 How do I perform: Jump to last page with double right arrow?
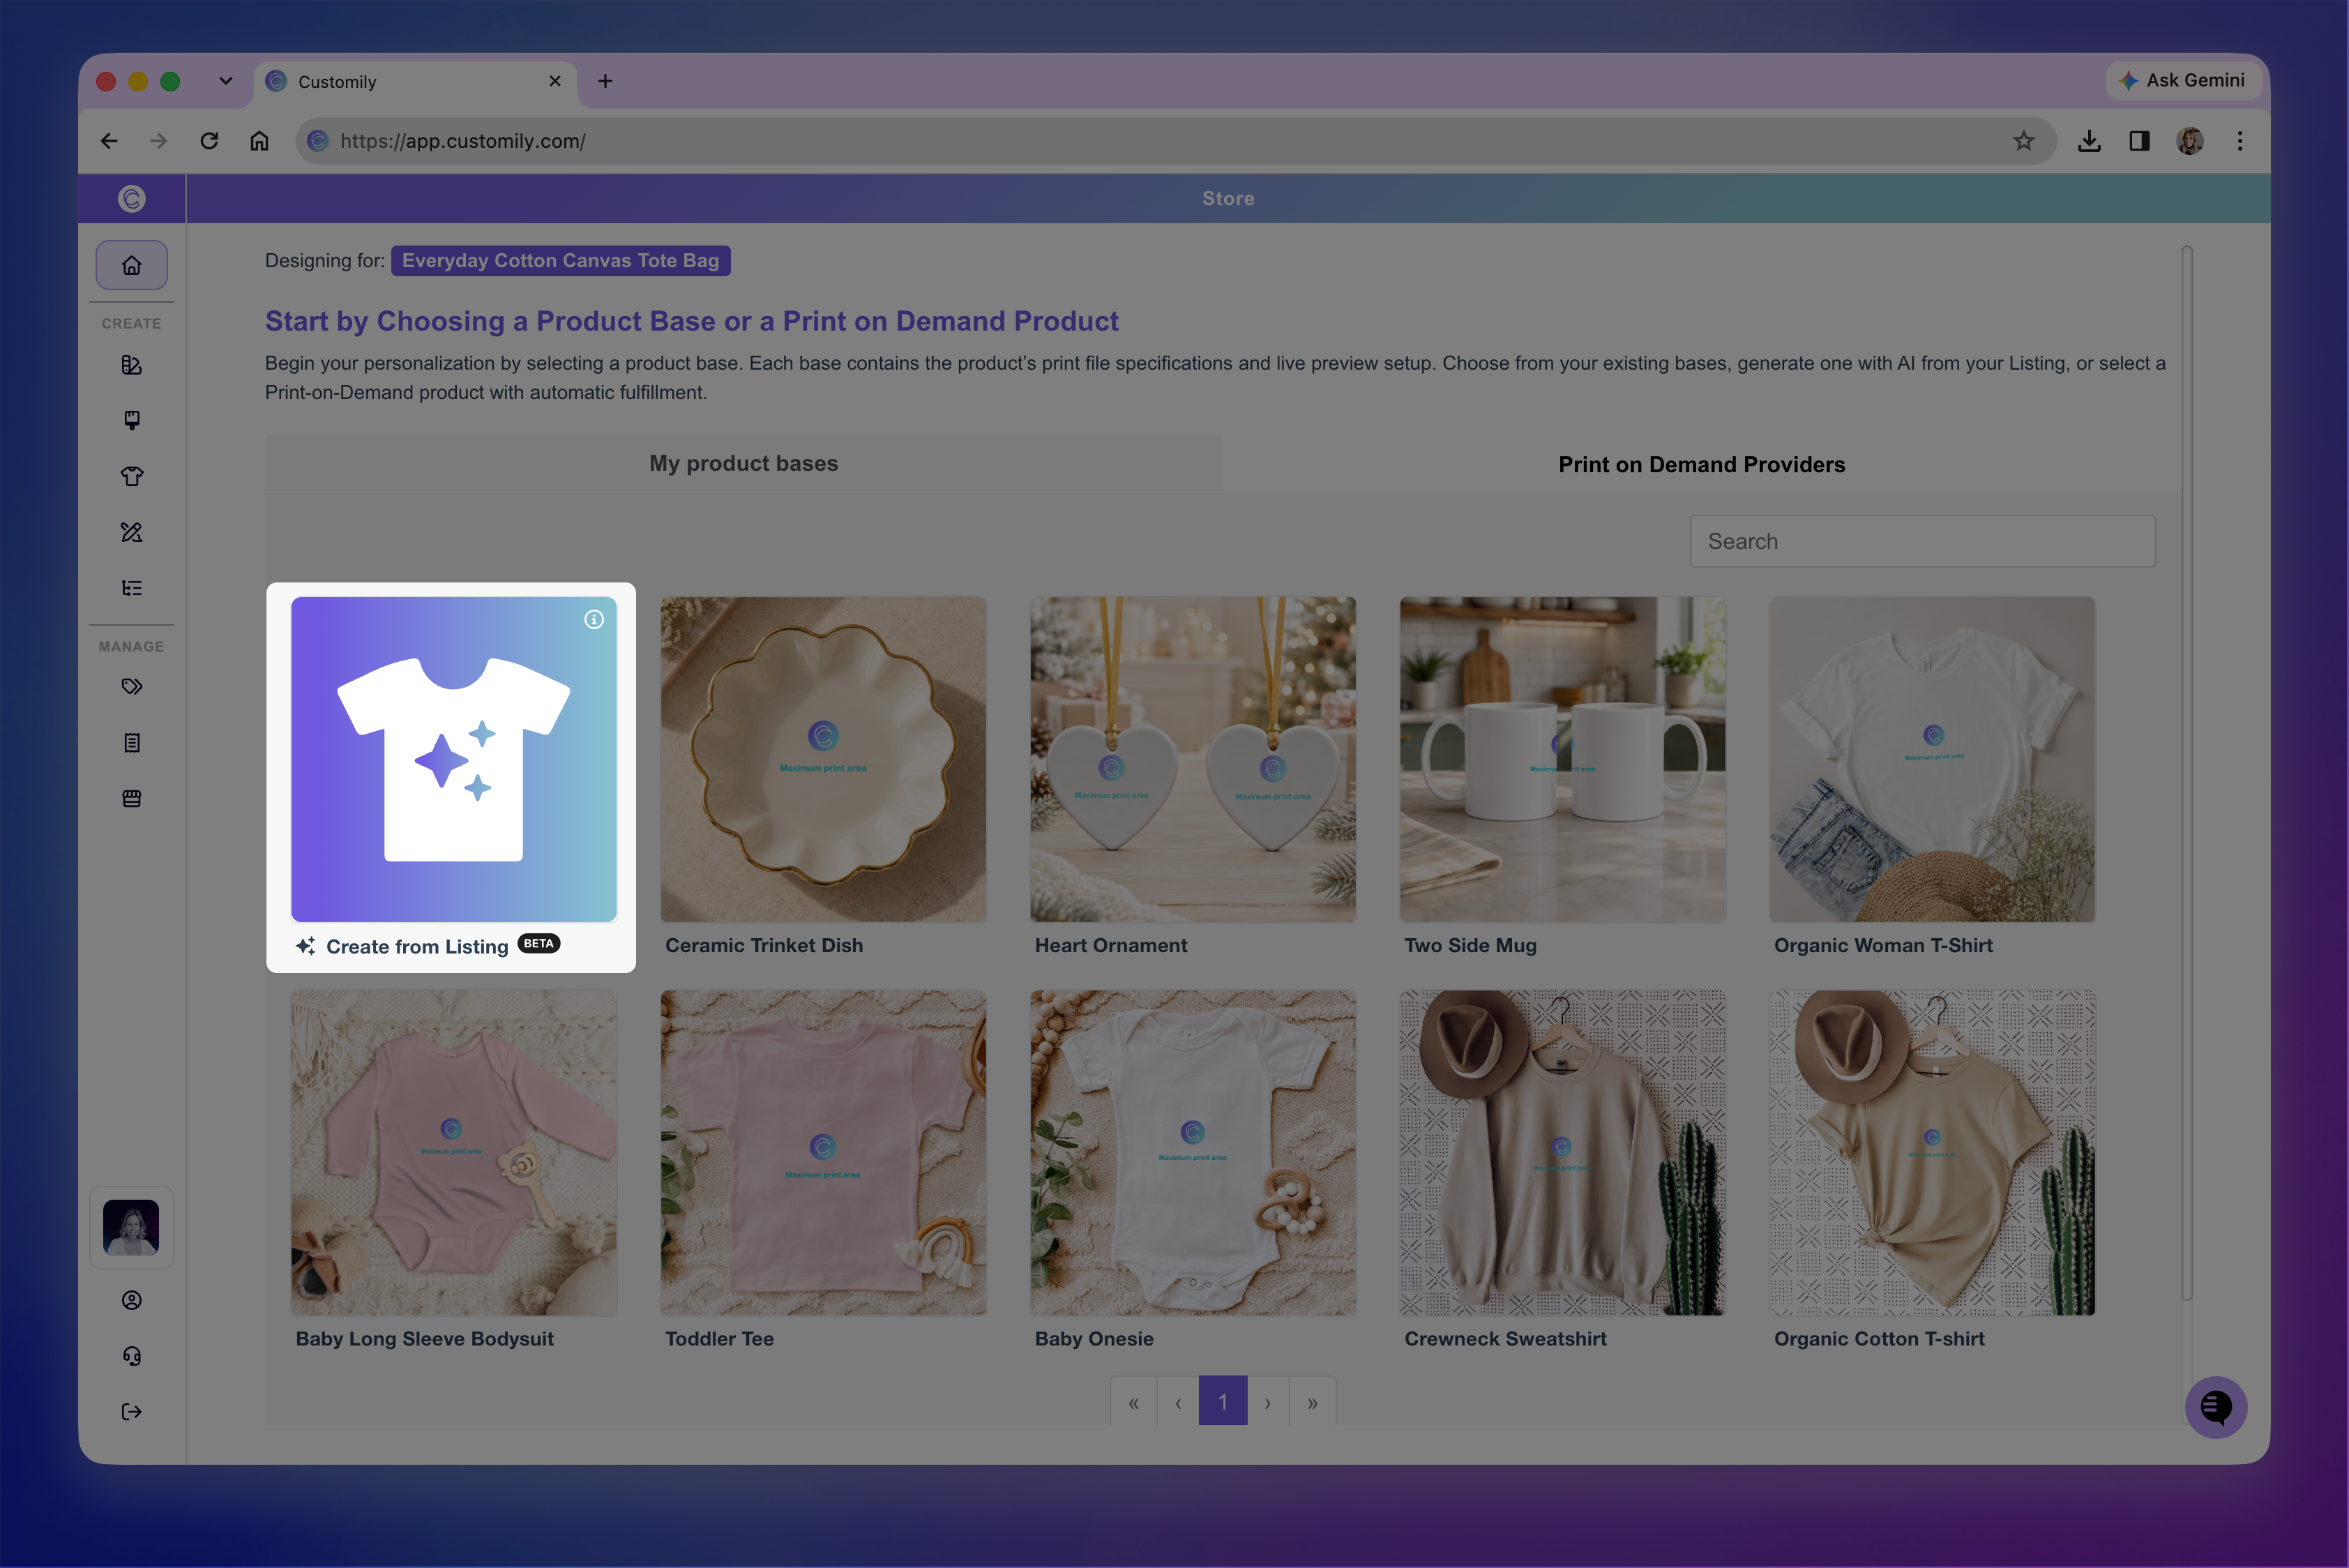click(x=1313, y=1402)
